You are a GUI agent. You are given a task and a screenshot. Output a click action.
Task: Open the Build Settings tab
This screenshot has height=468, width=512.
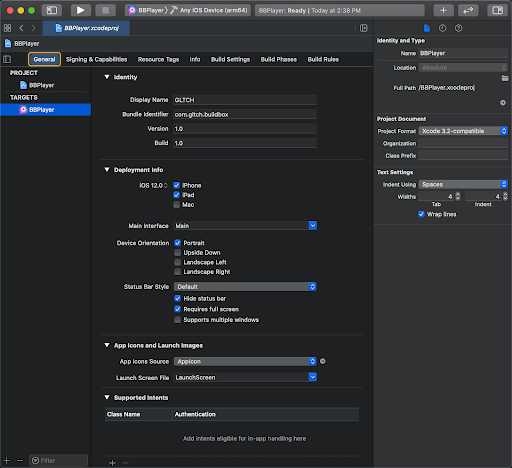230,59
